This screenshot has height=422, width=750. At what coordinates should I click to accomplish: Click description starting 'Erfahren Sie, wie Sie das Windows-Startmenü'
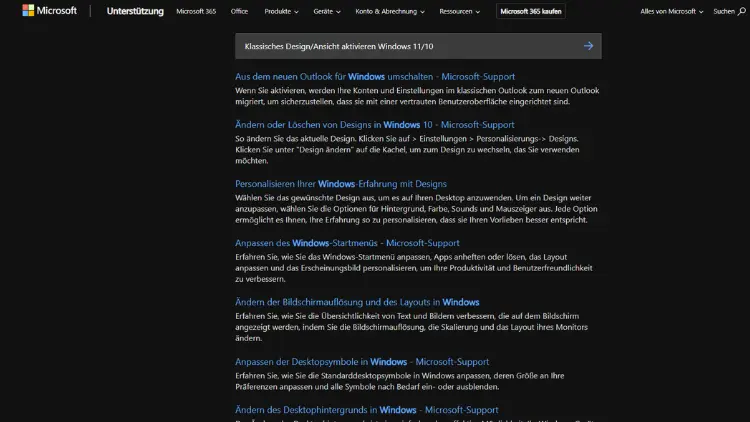pyautogui.click(x=414, y=268)
